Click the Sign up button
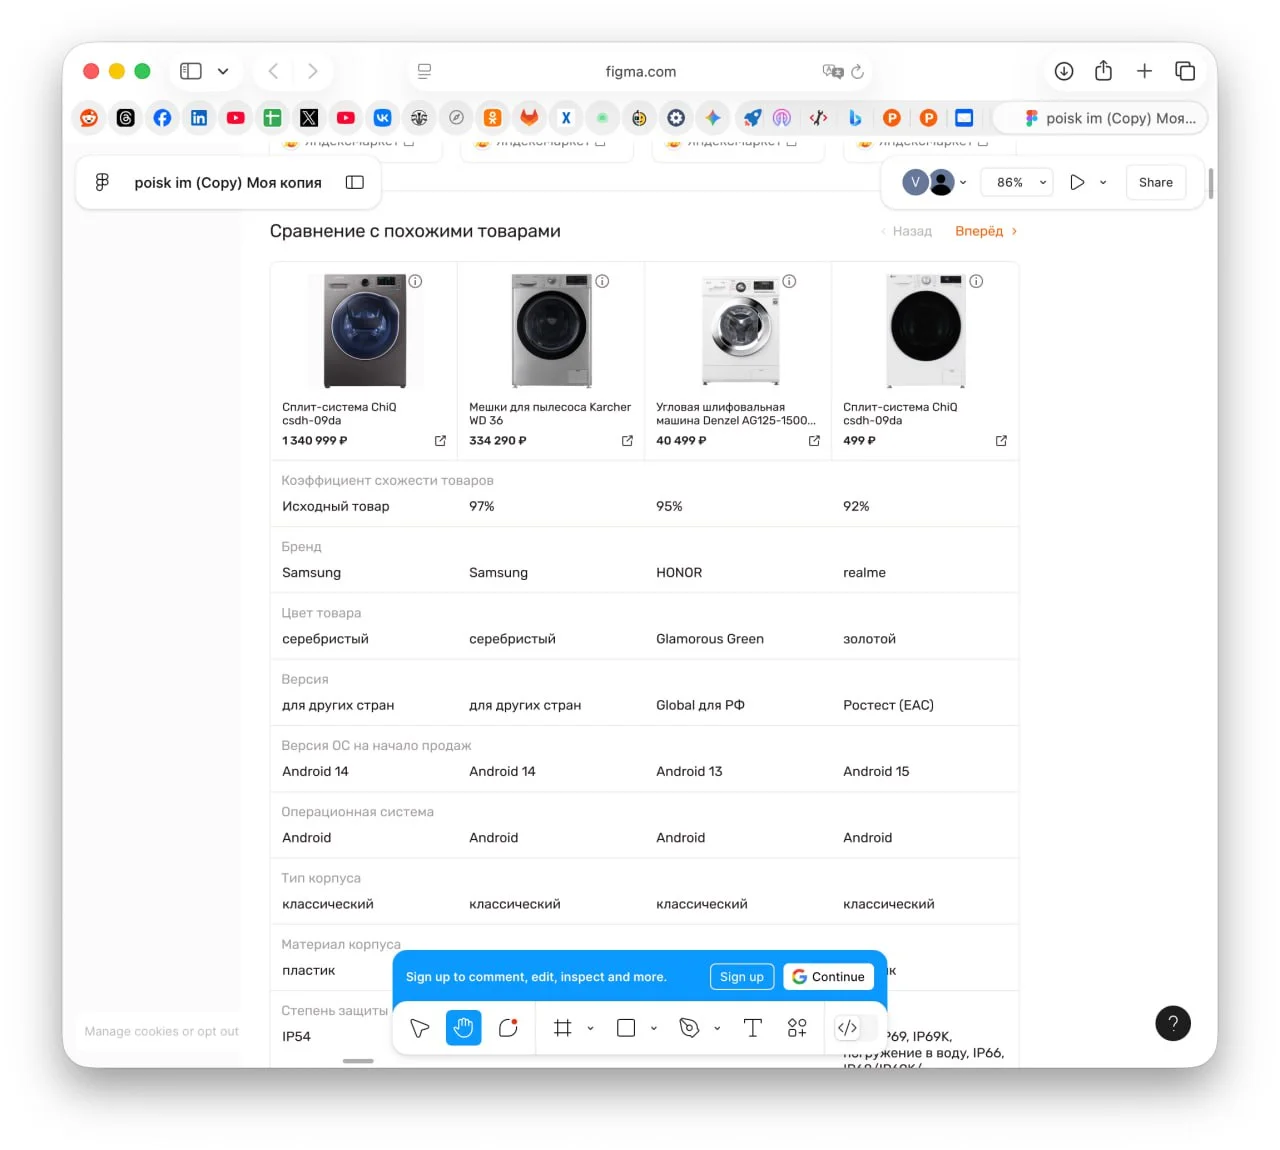The image size is (1280, 1150). pos(741,977)
